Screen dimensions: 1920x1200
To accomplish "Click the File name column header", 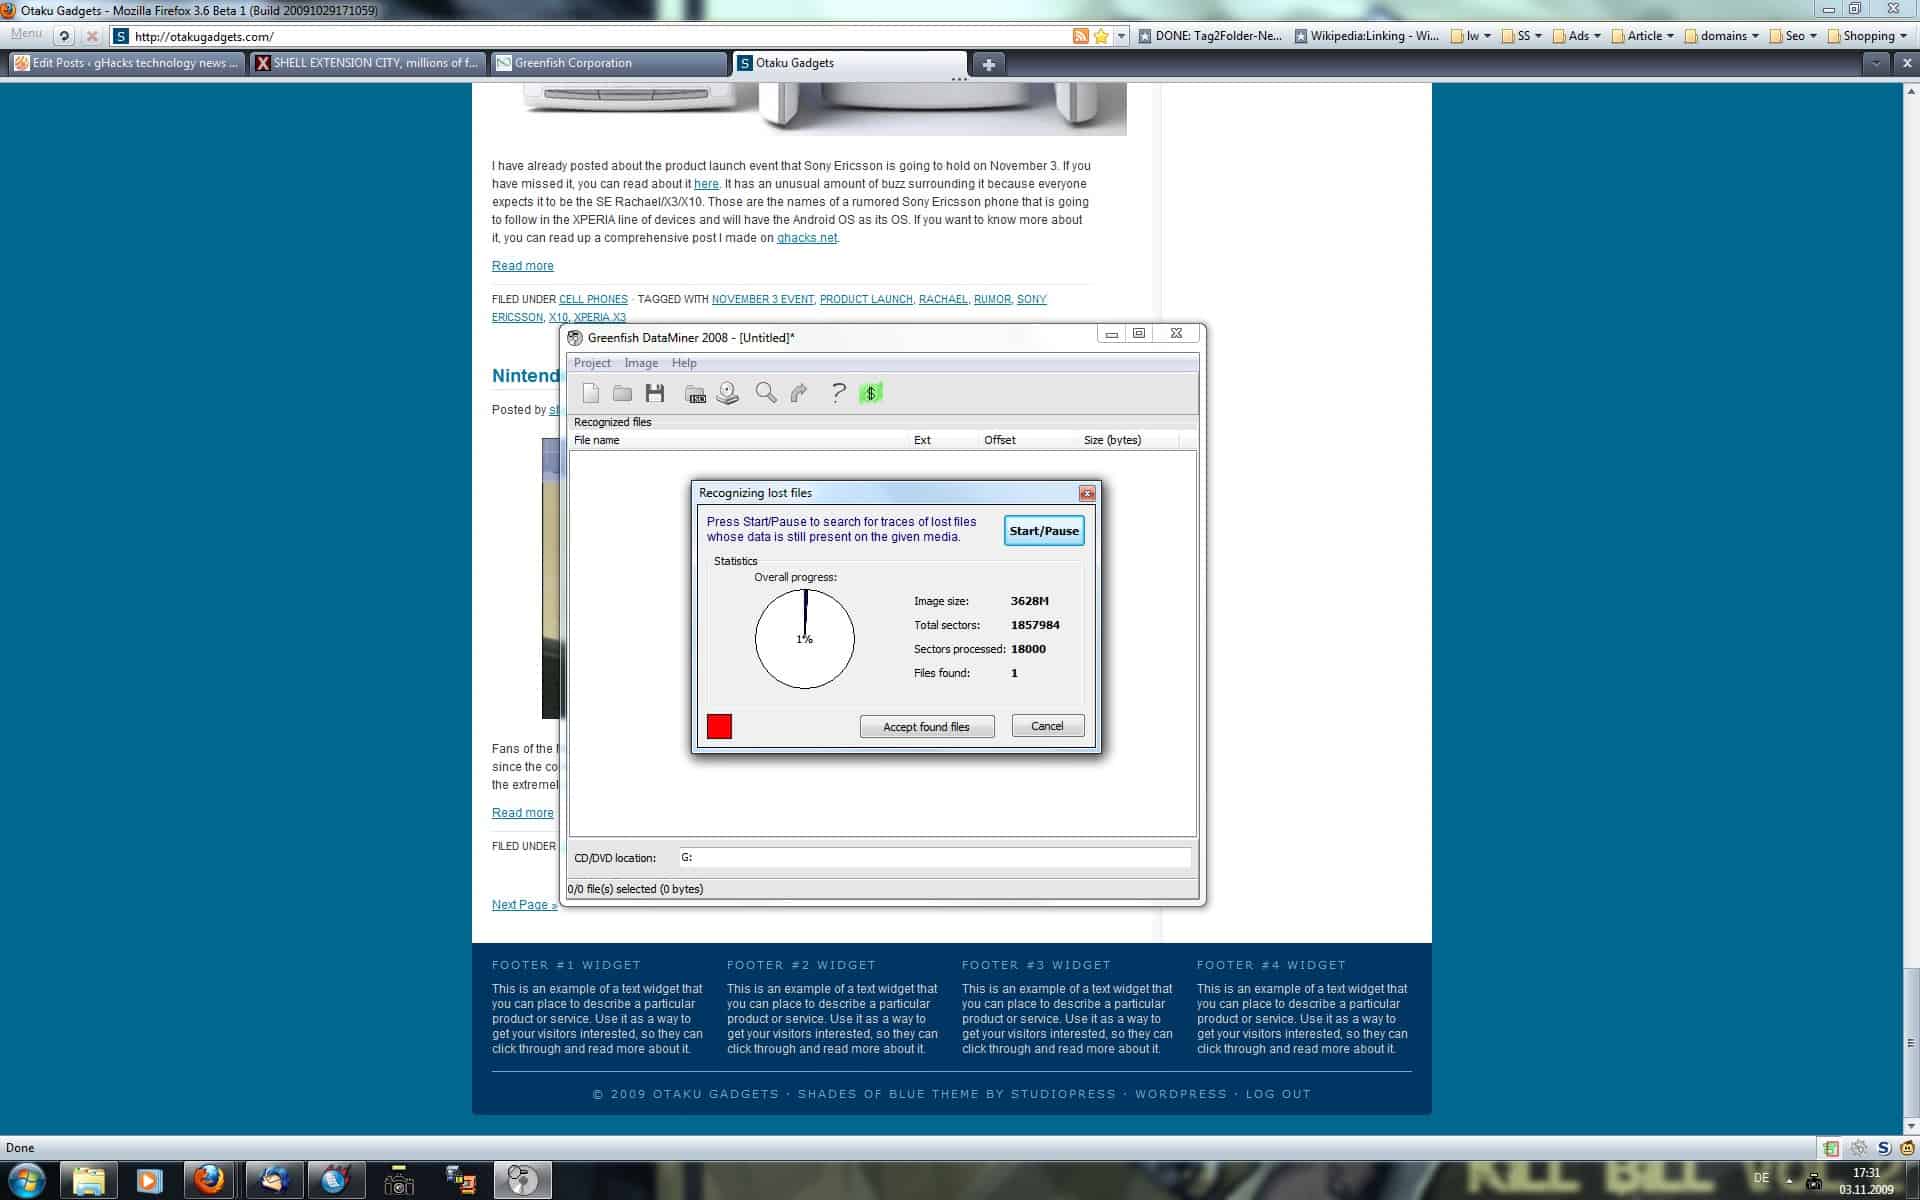I will 740,440.
